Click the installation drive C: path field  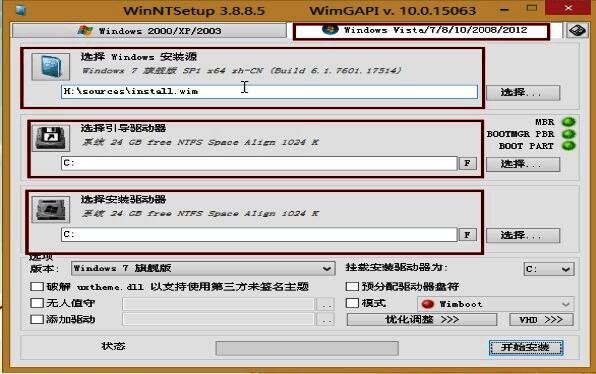(259, 235)
